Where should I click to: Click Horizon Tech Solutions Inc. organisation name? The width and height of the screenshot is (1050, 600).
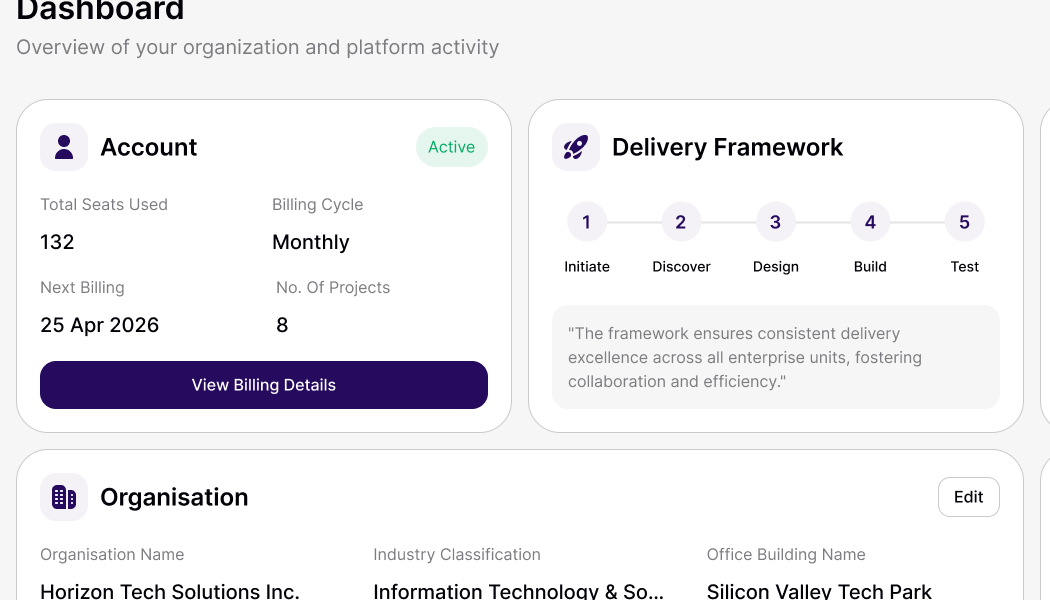[169, 591]
